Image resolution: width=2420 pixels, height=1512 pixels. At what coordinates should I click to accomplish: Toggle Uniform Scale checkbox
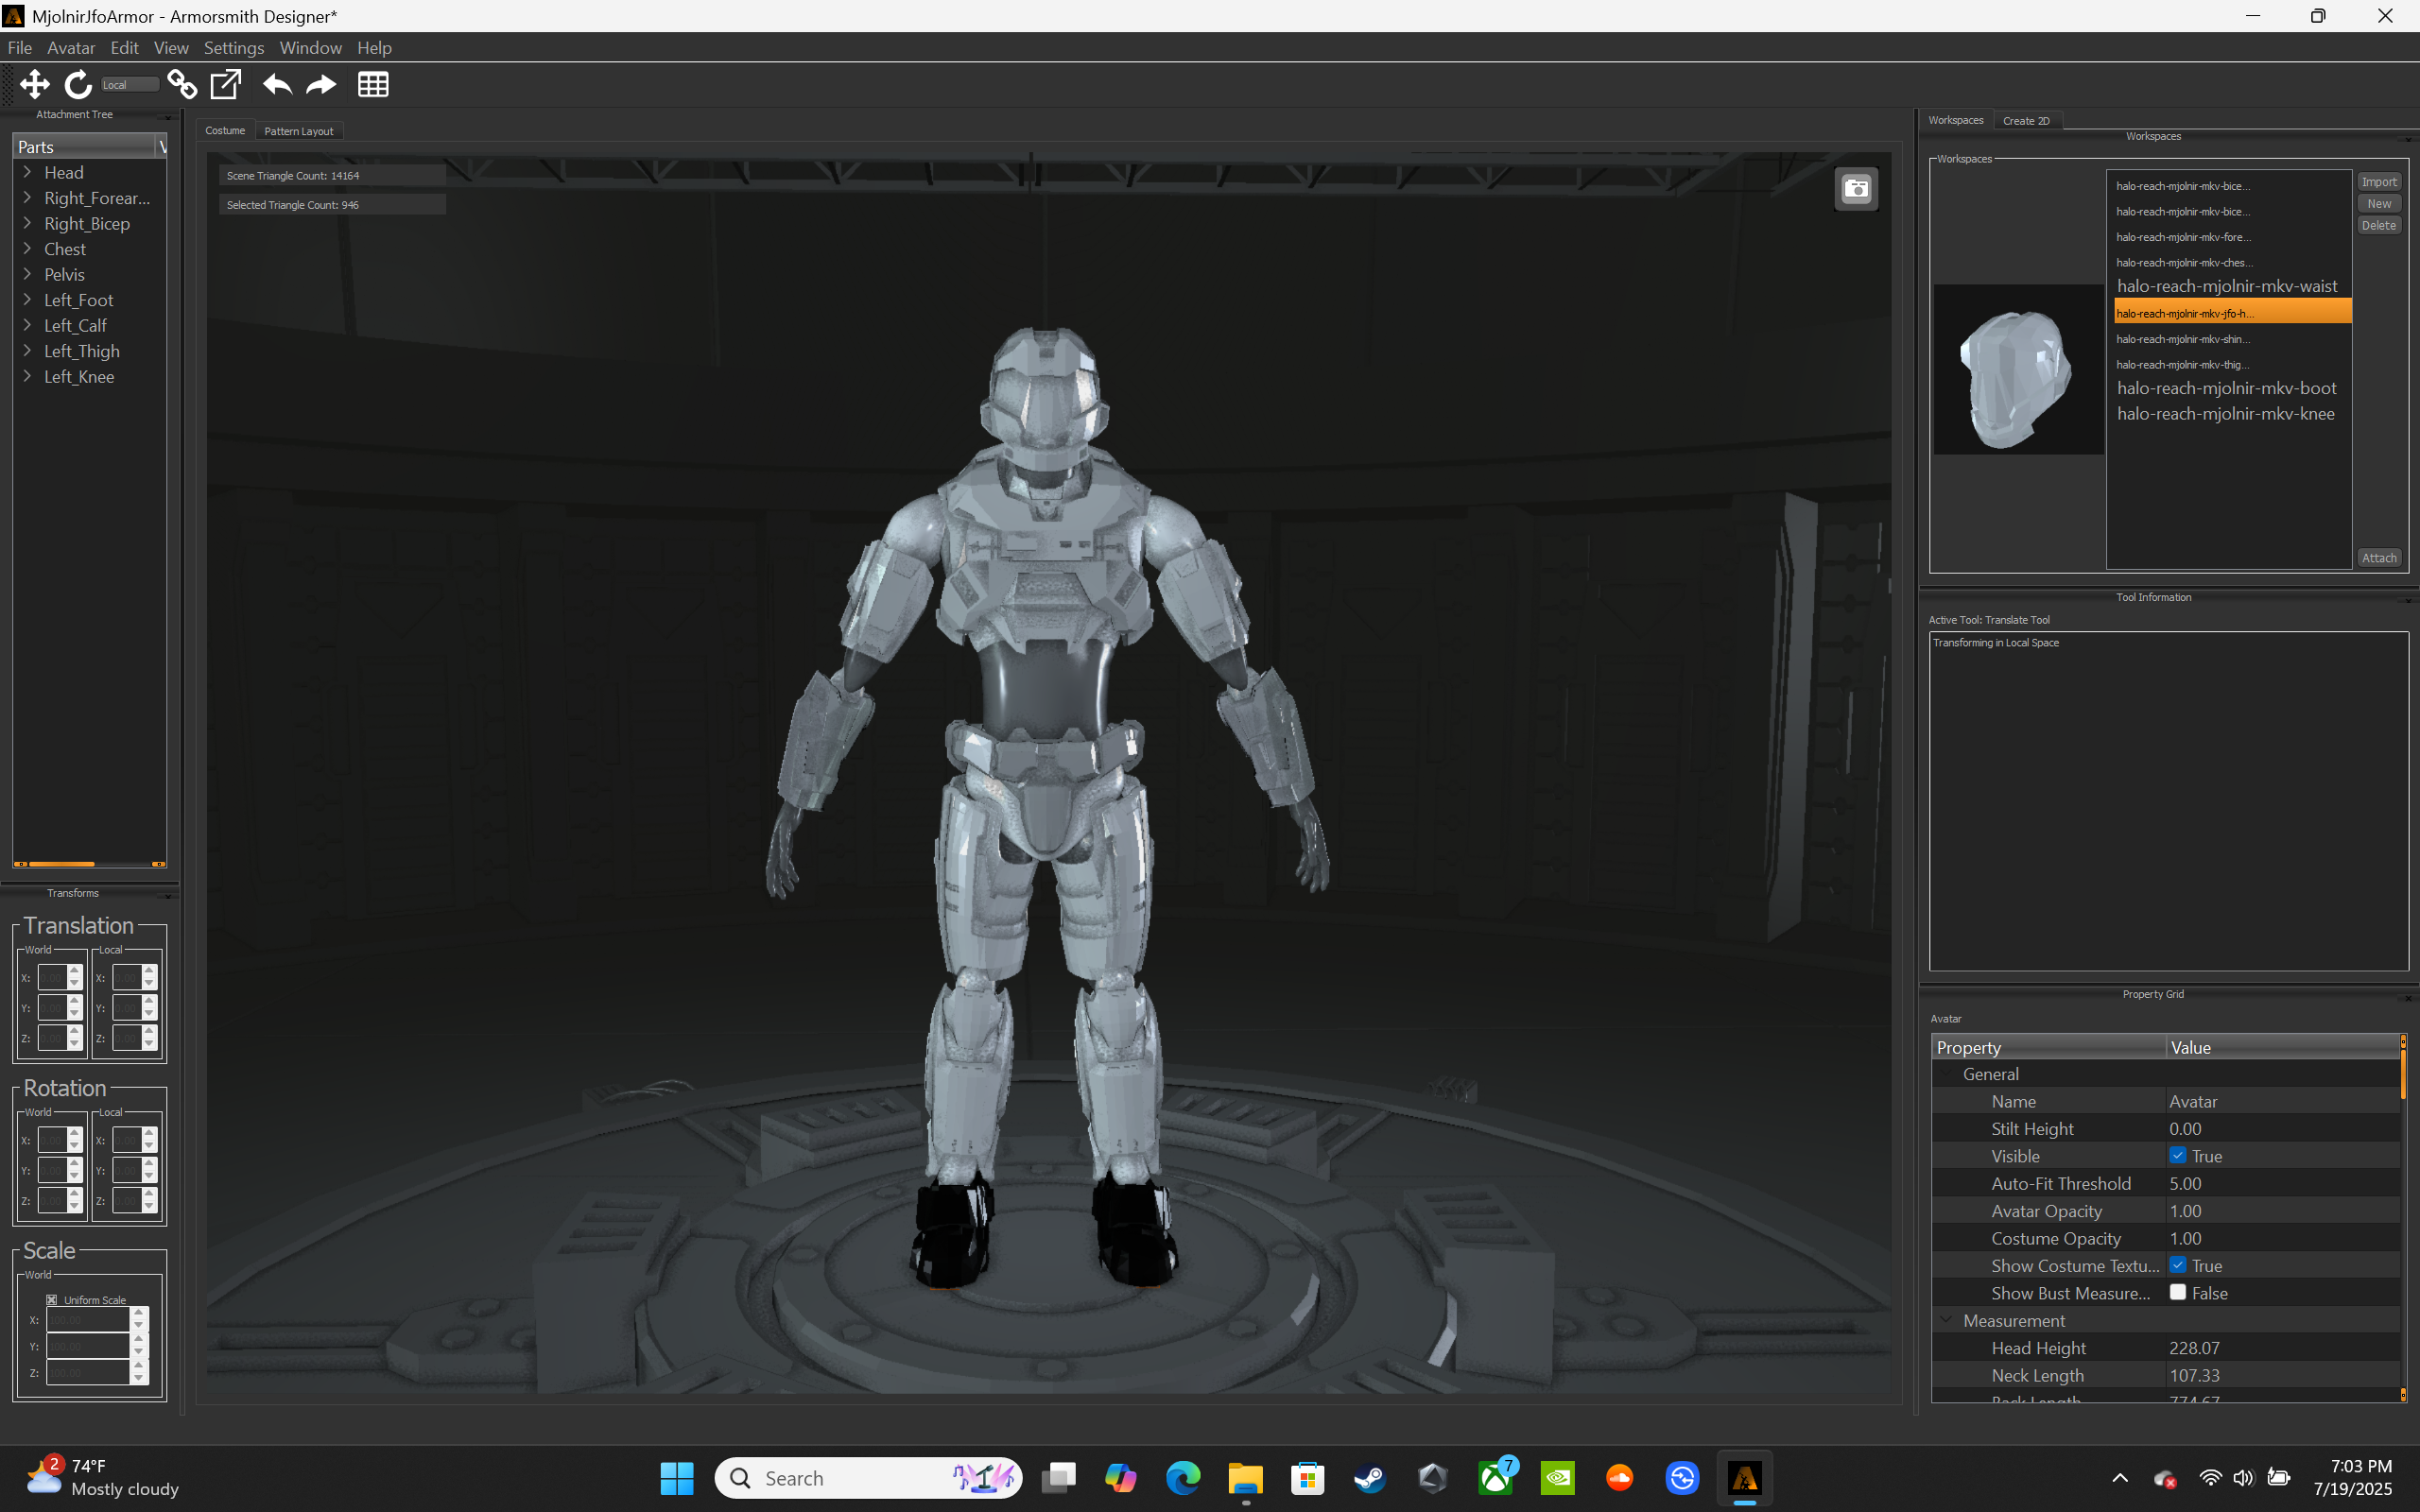pos(52,1300)
